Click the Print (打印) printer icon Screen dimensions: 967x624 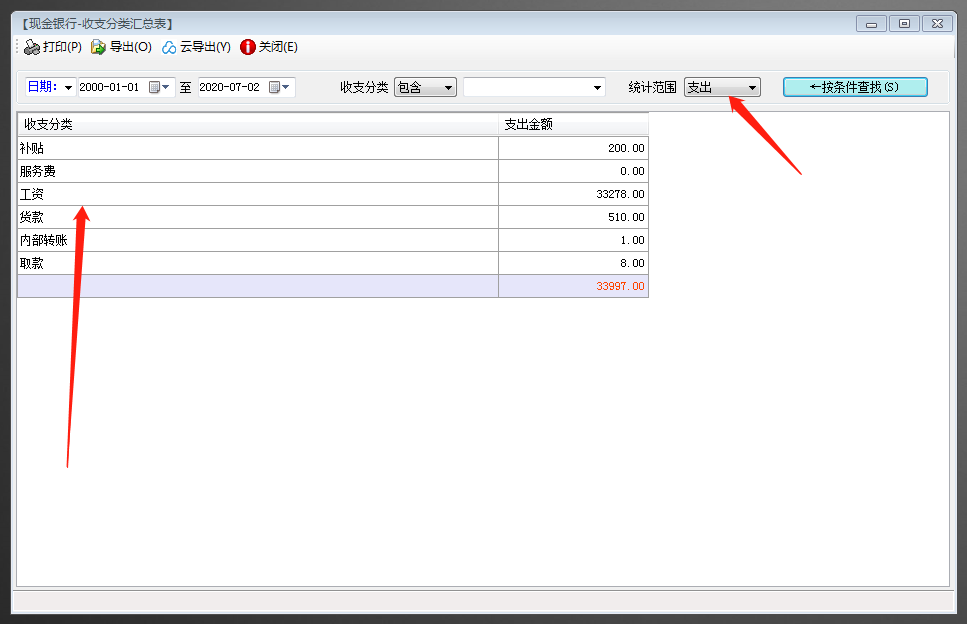coord(32,47)
